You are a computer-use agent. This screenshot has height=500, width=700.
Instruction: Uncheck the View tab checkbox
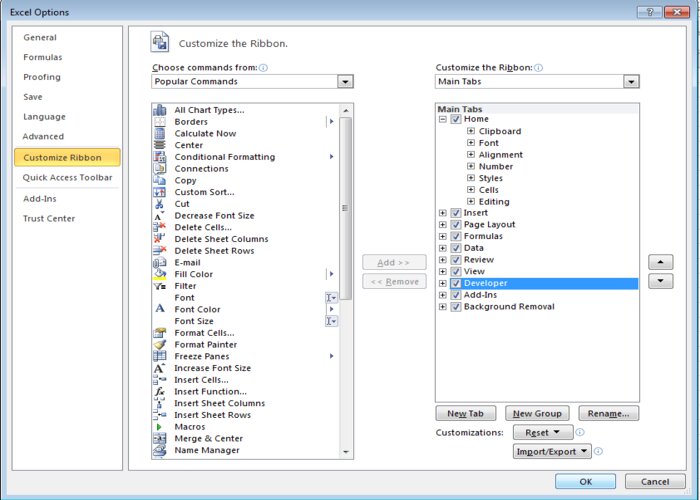(x=456, y=271)
